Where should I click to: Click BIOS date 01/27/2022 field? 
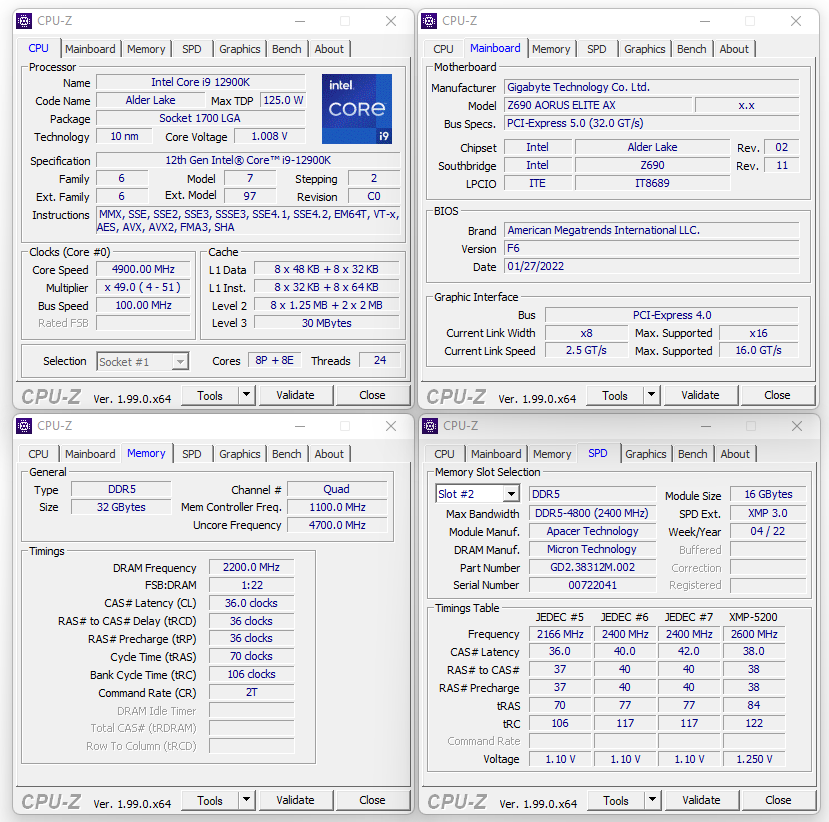tap(651, 266)
